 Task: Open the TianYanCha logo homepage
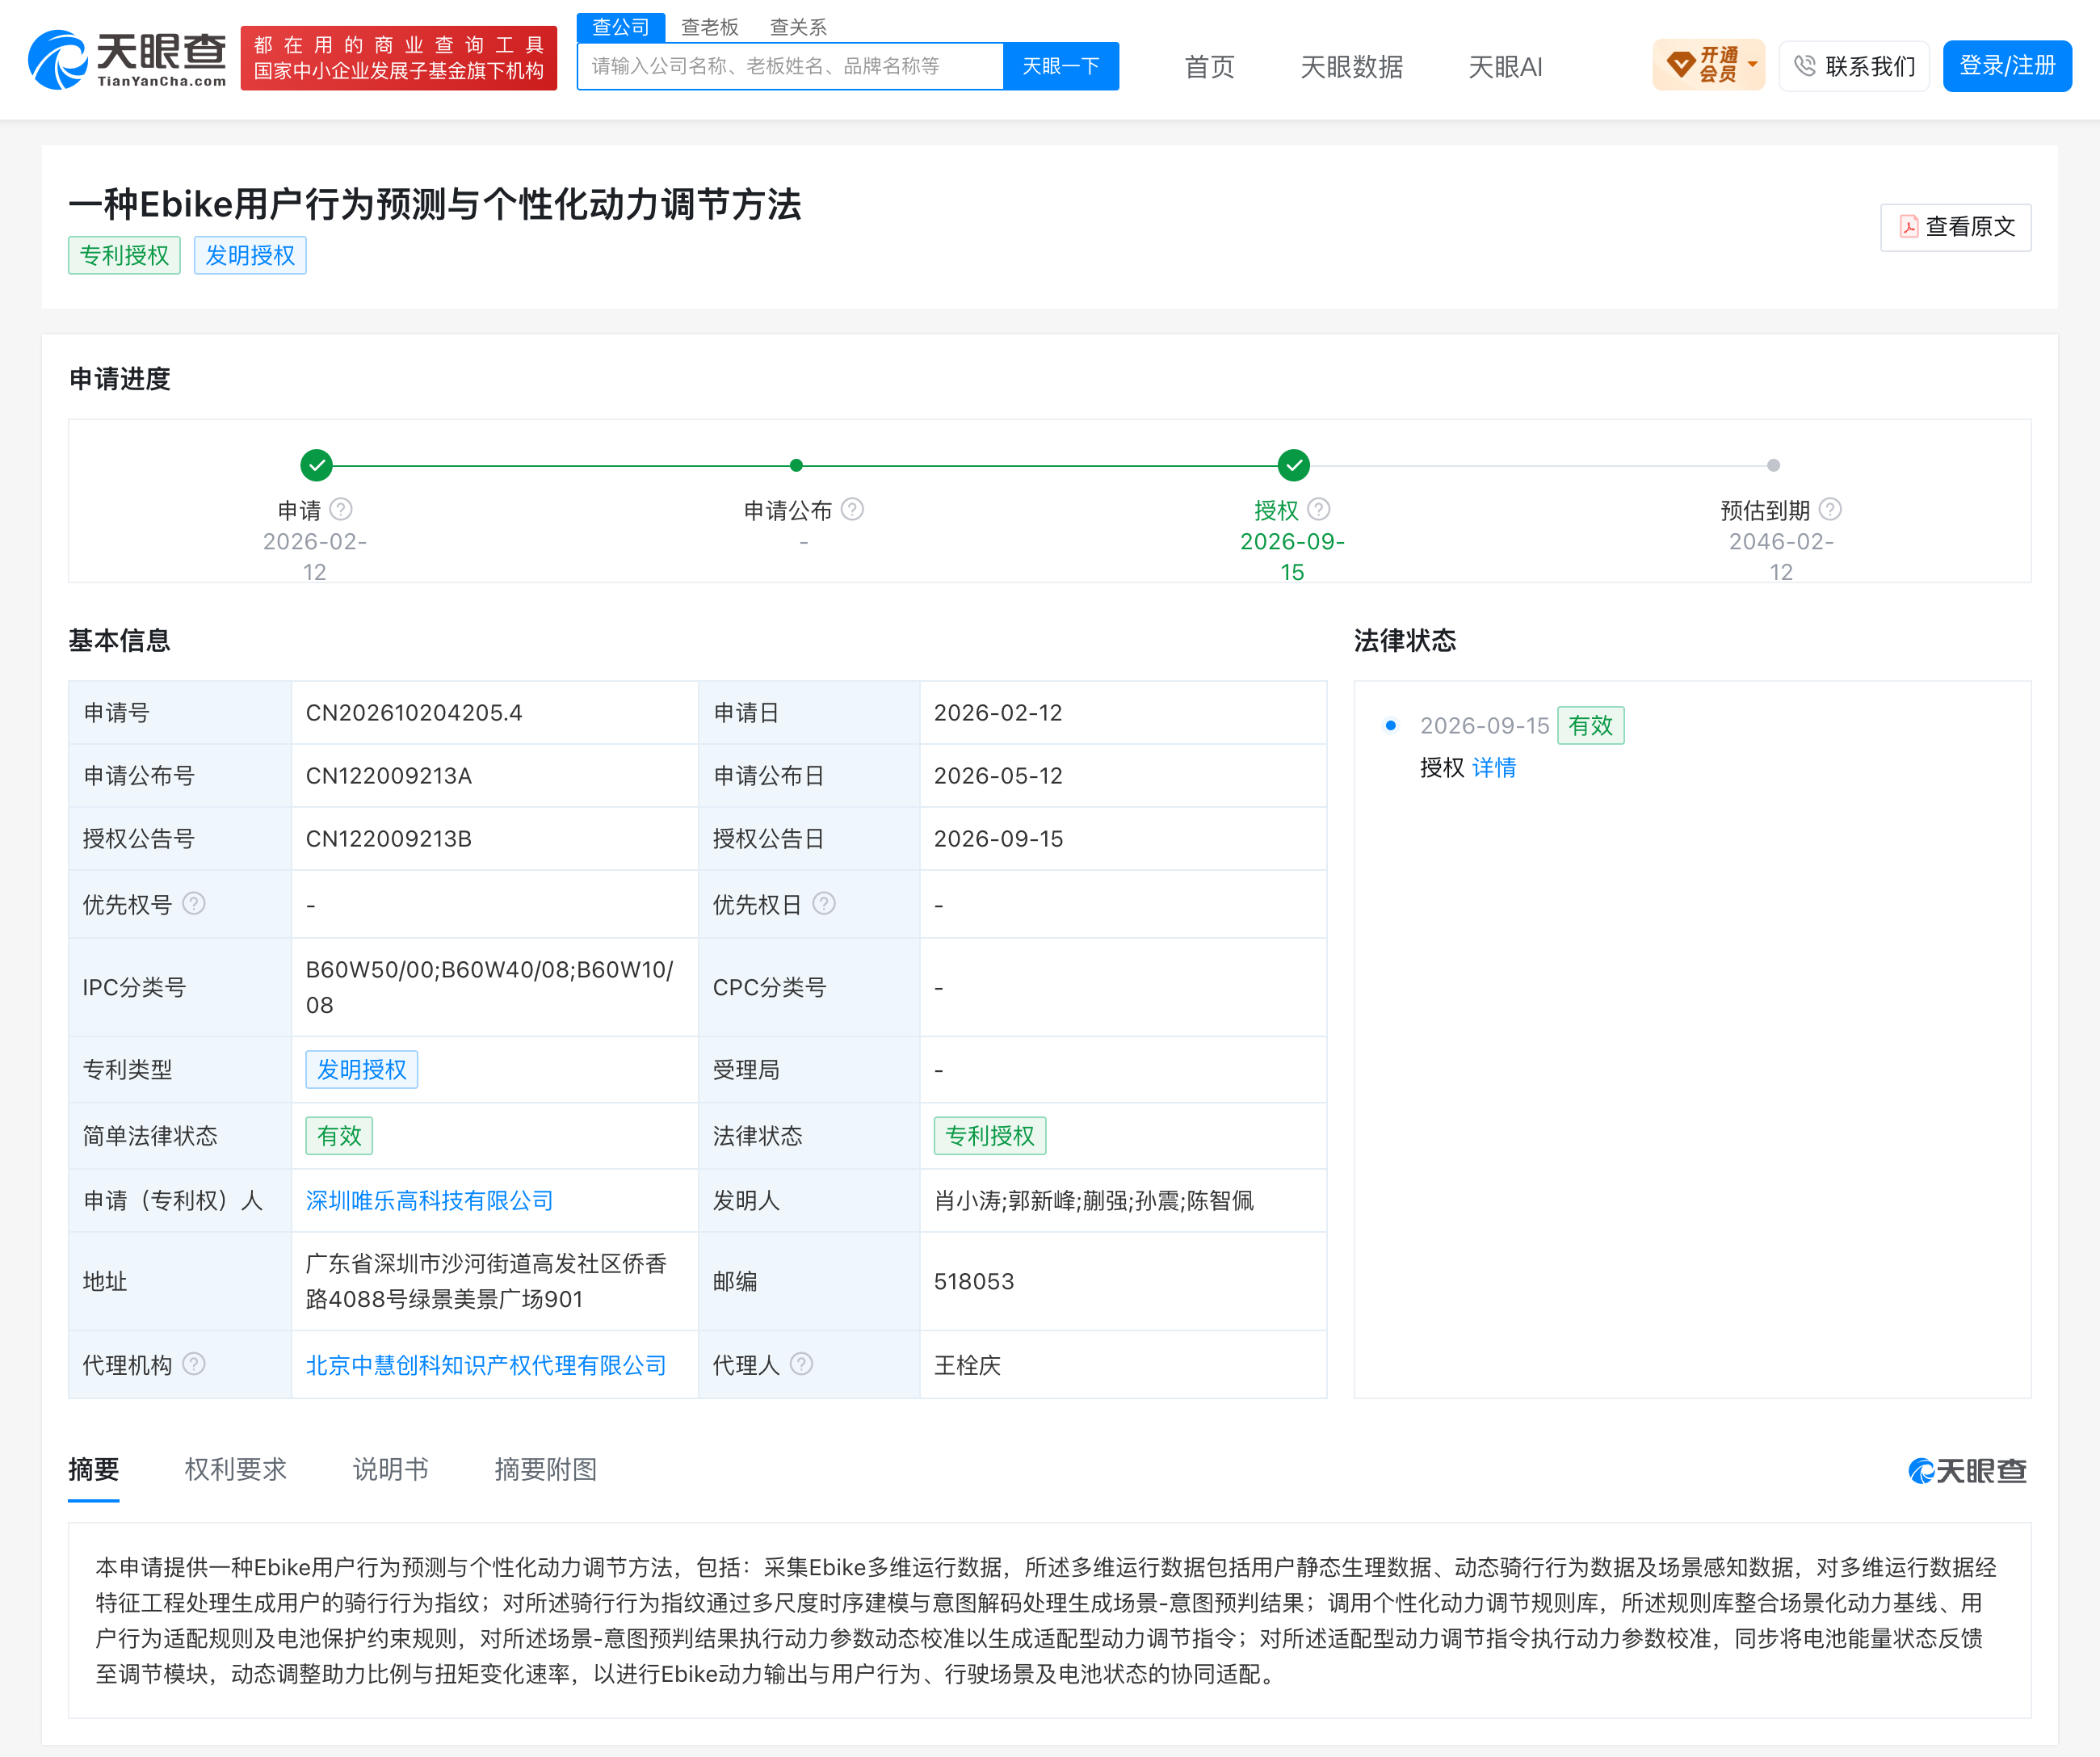(x=127, y=60)
